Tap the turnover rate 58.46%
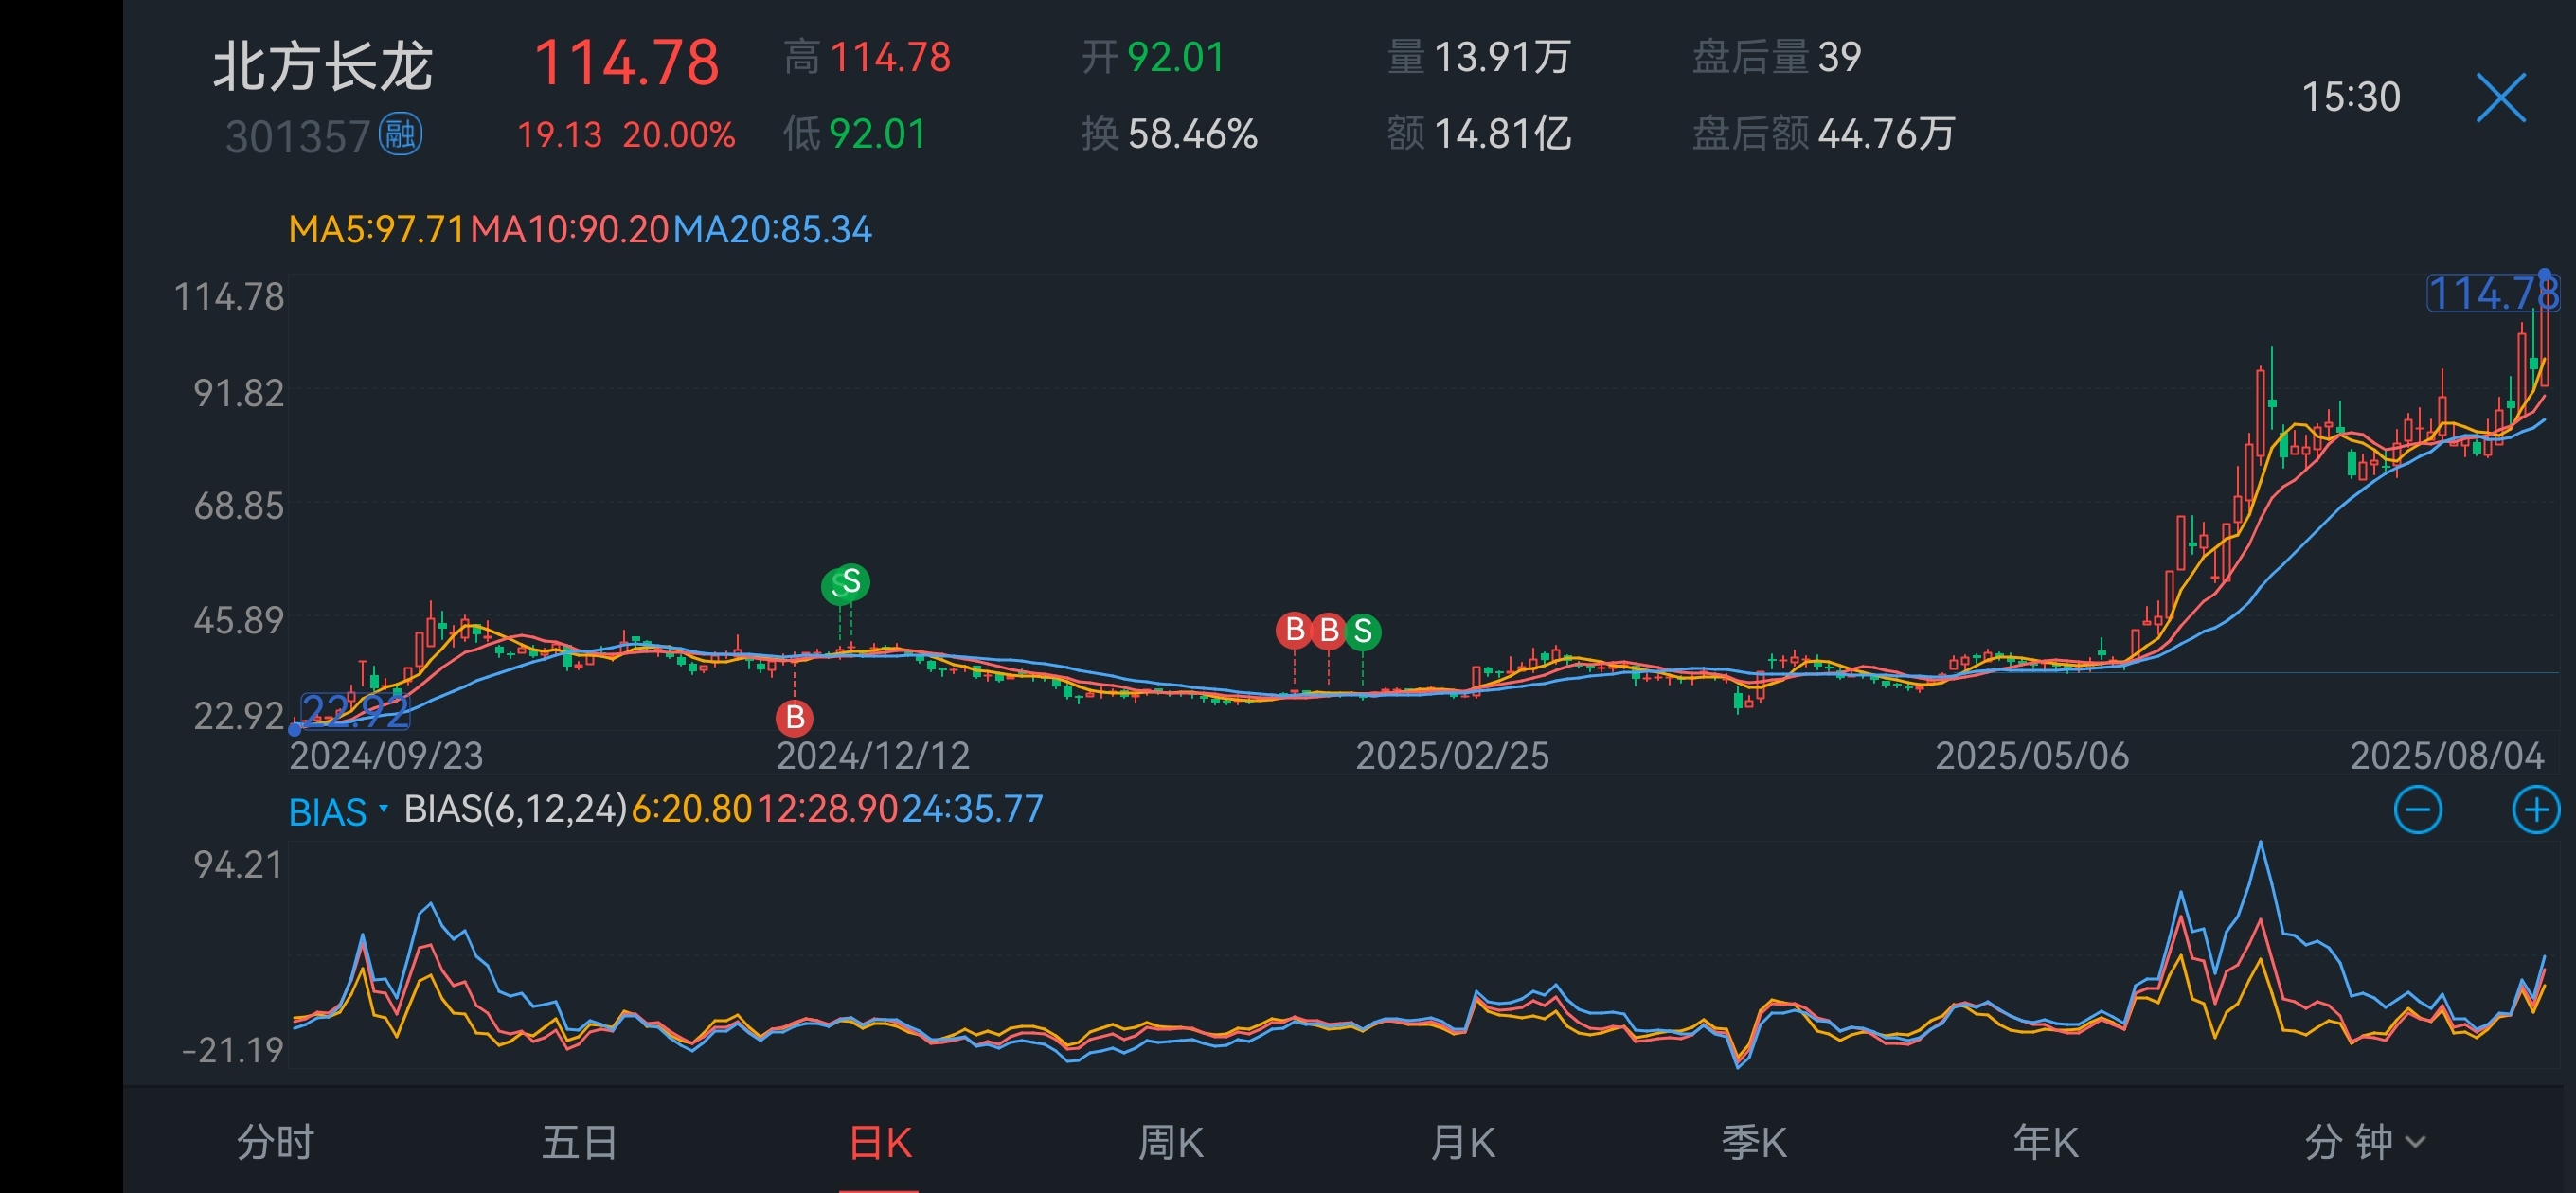The width and height of the screenshot is (2576, 1193). point(1192,133)
